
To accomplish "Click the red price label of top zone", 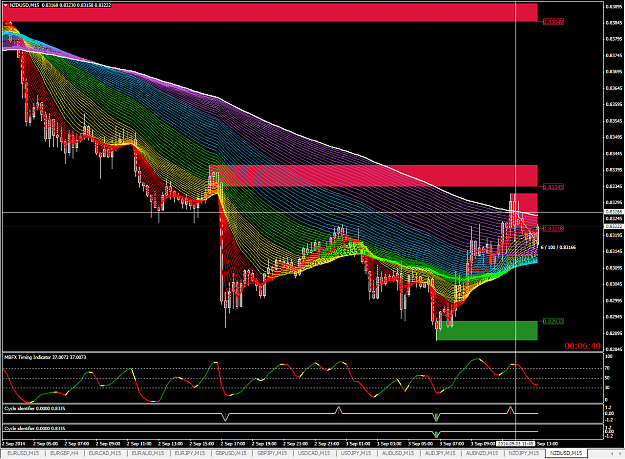I will click(553, 22).
